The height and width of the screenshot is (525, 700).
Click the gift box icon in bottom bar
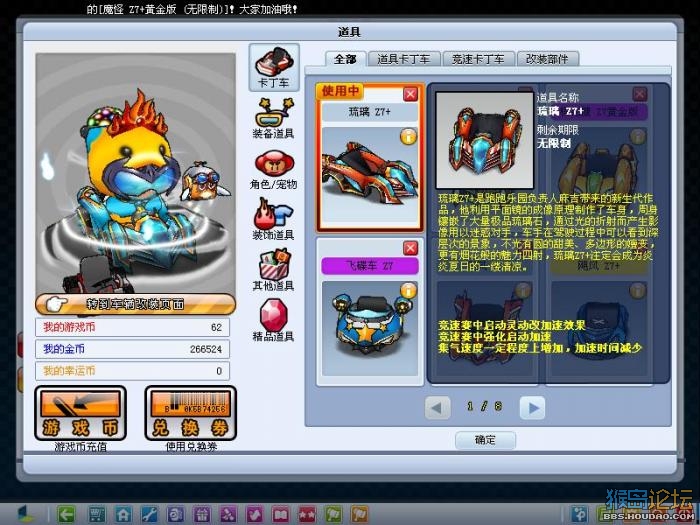click(x=202, y=515)
